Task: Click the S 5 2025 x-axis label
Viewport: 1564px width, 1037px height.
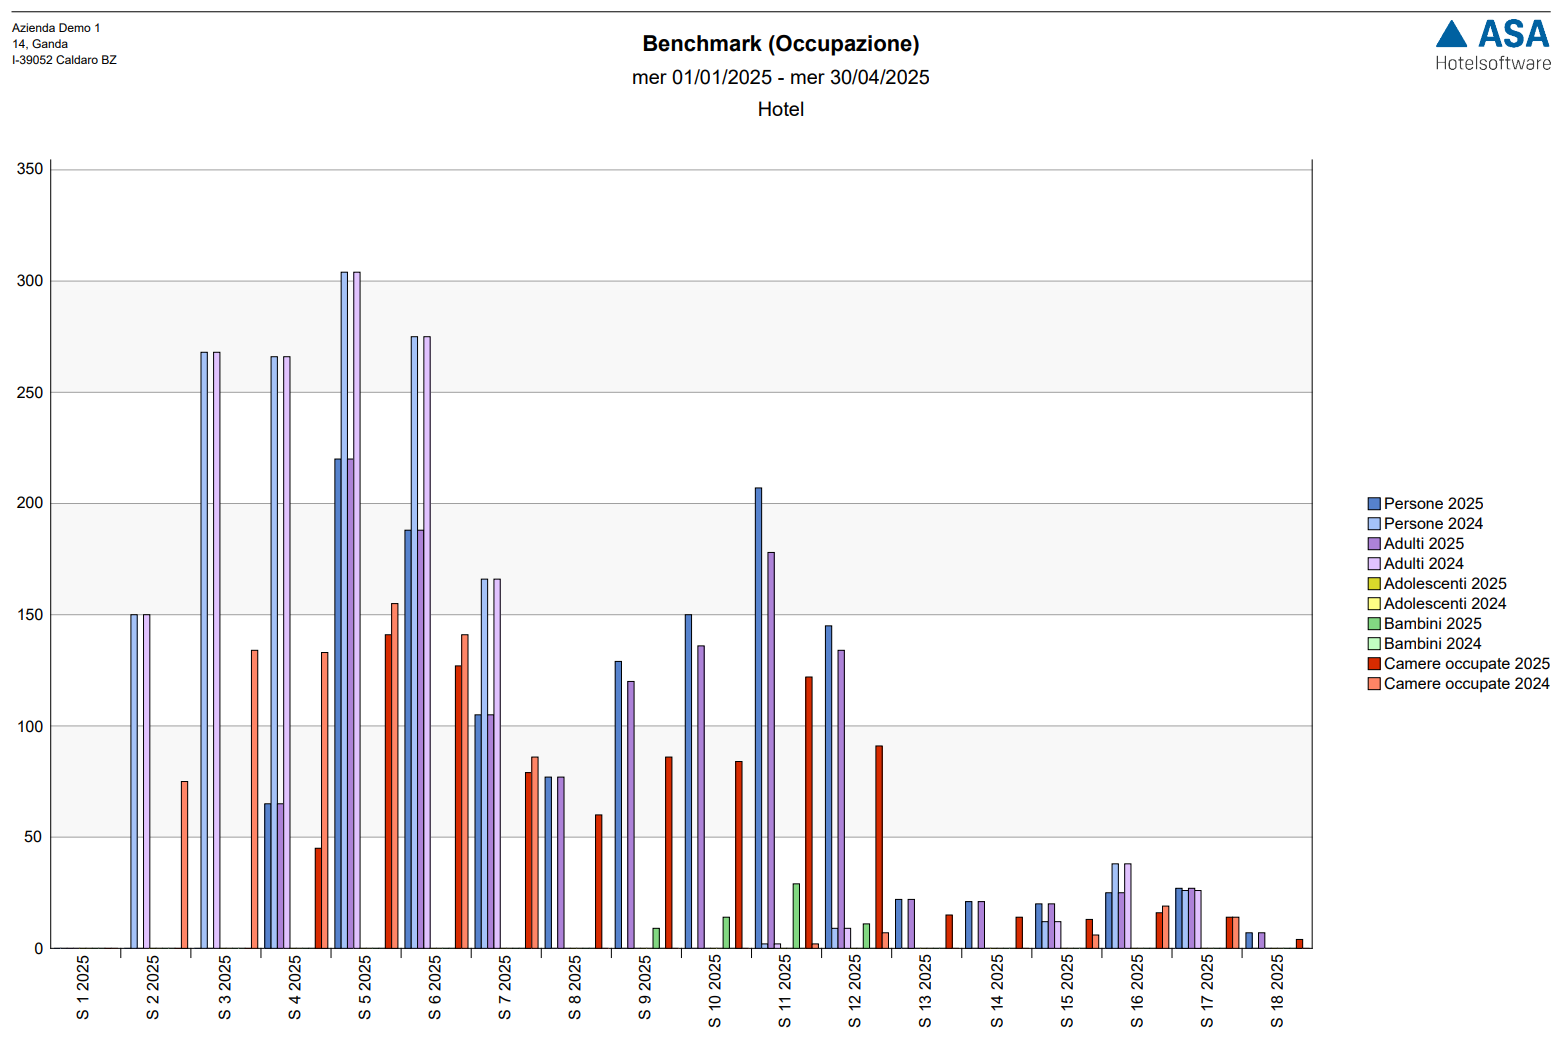Action: (x=365, y=987)
